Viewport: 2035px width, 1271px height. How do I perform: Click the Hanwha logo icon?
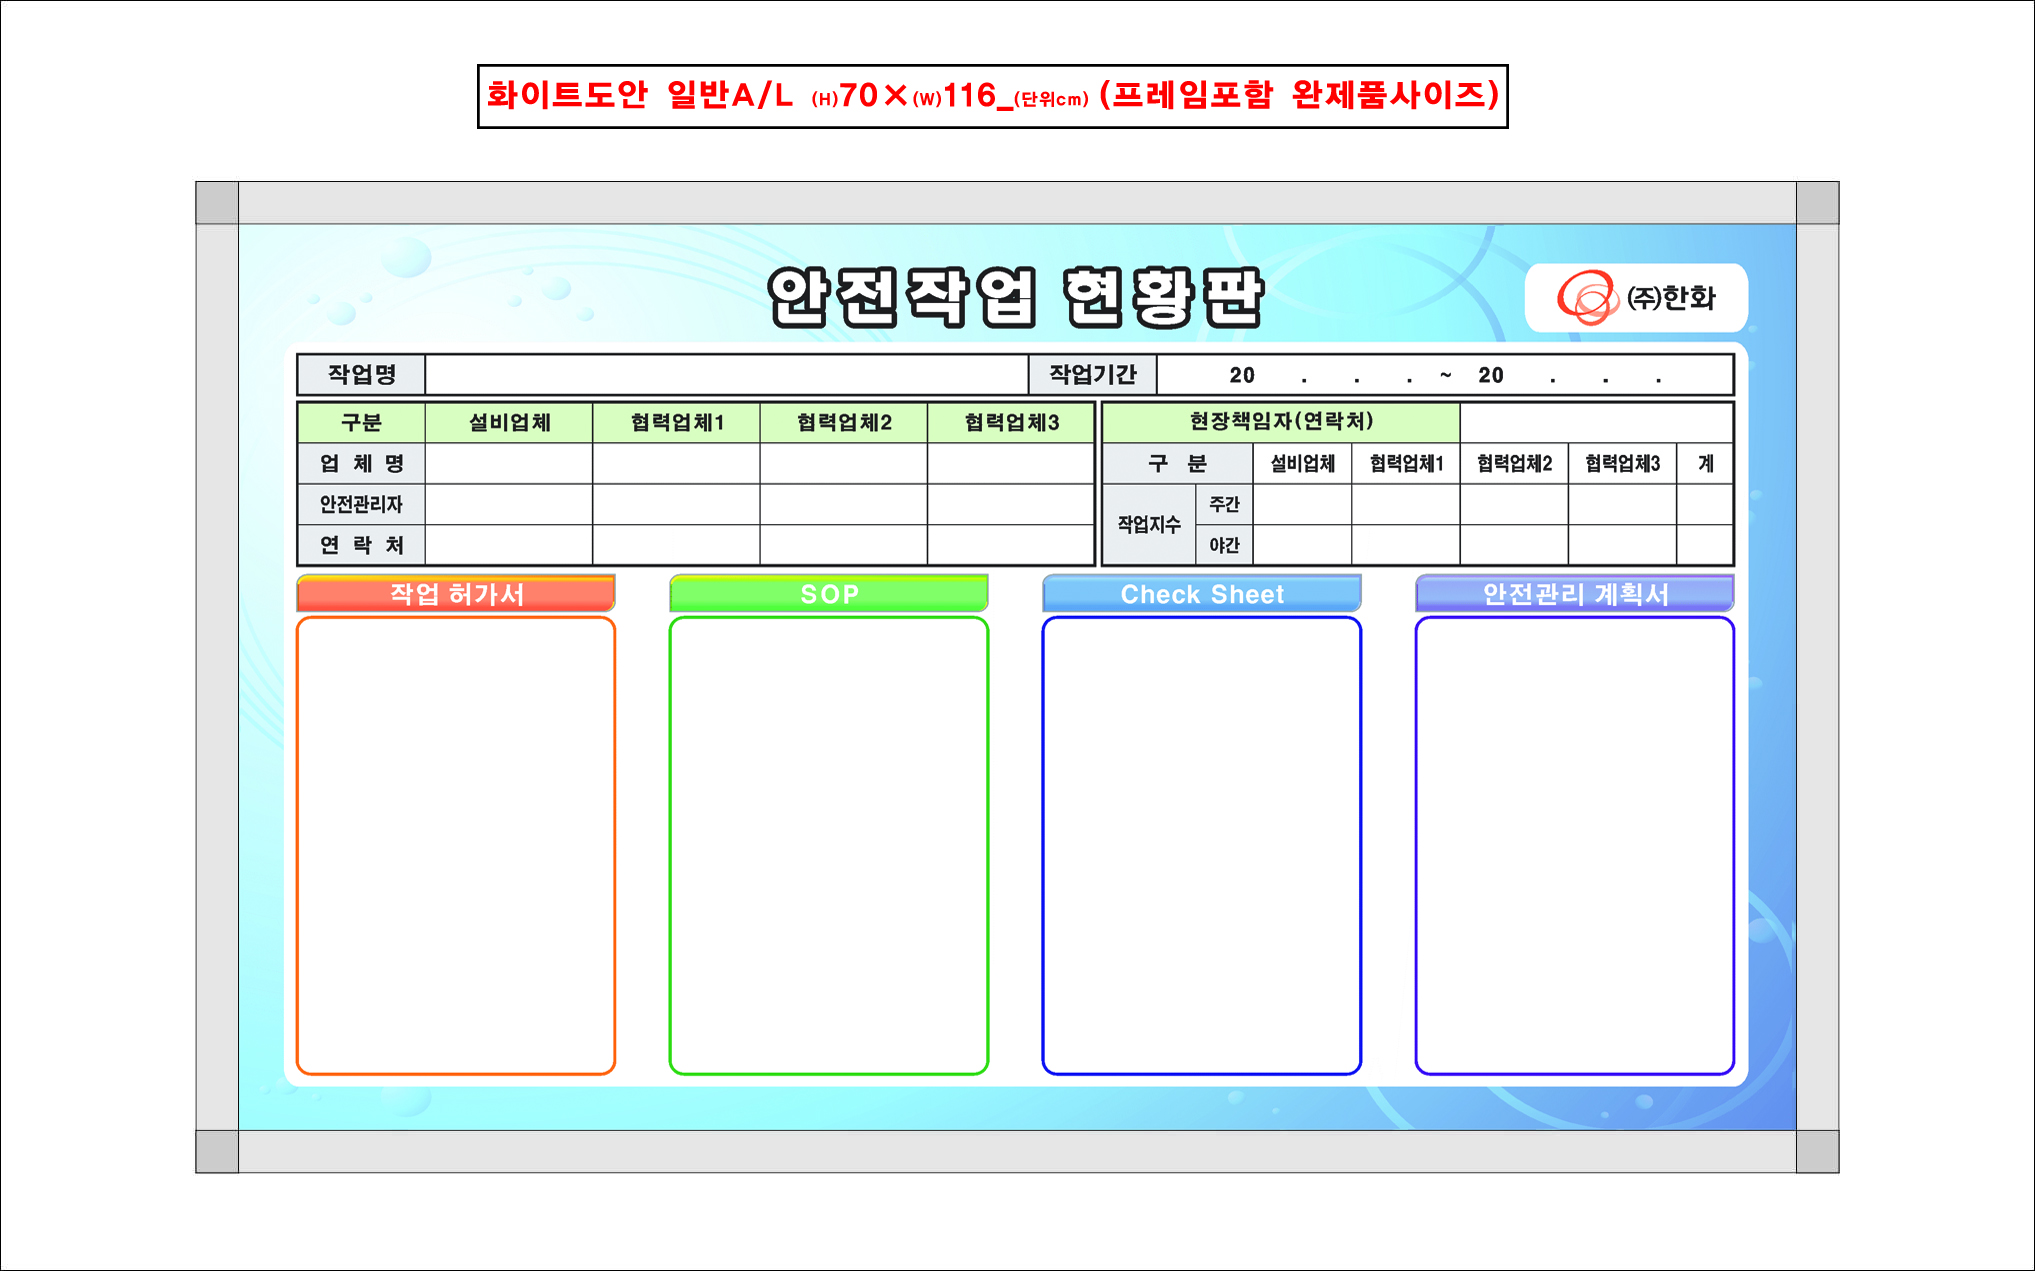[1586, 298]
